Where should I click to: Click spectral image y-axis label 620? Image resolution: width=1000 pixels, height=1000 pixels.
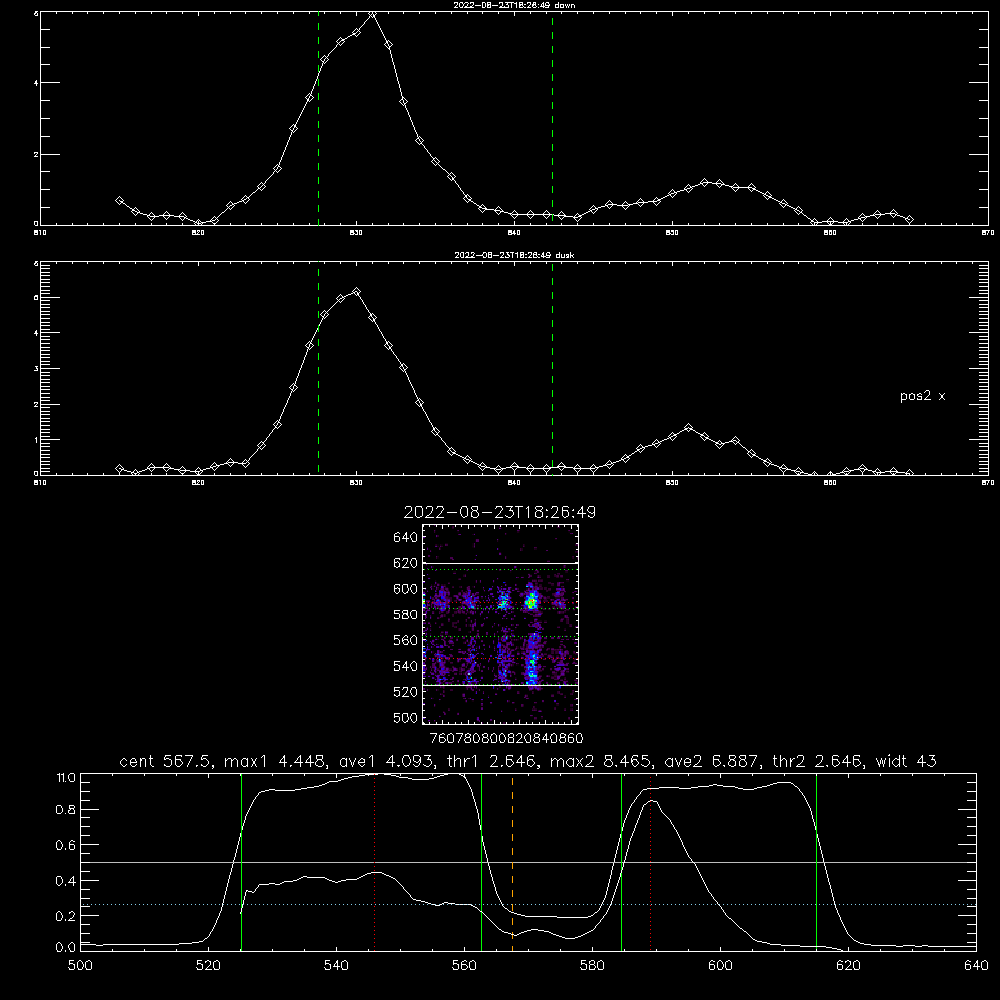(x=405, y=563)
